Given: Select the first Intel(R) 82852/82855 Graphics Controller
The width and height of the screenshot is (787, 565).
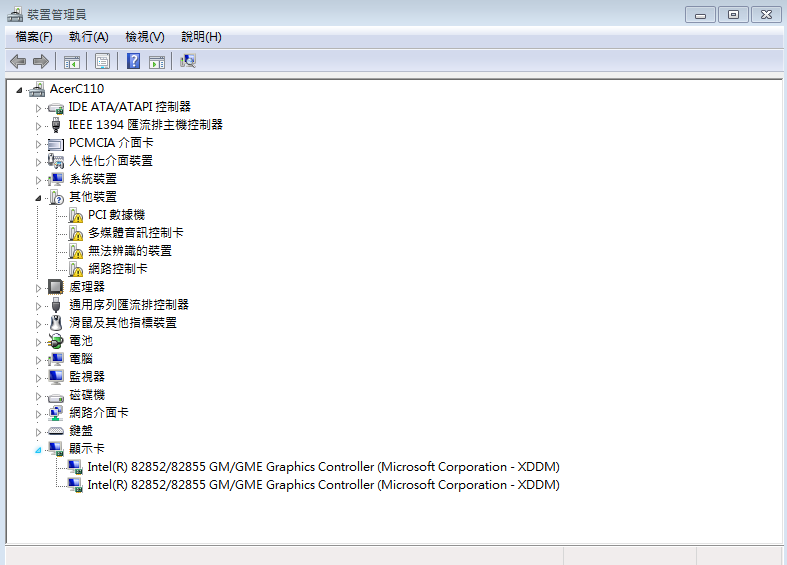Looking at the screenshot, I should (x=323, y=467).
